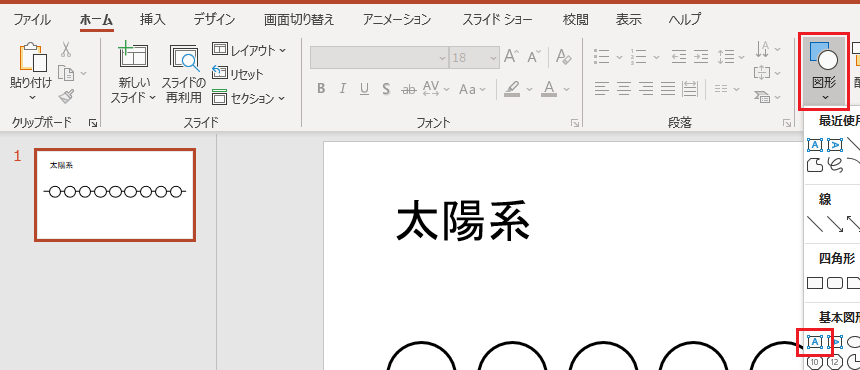The width and height of the screenshot is (860, 370).
Task: Click text highlight color swatch
Action: coord(512,88)
